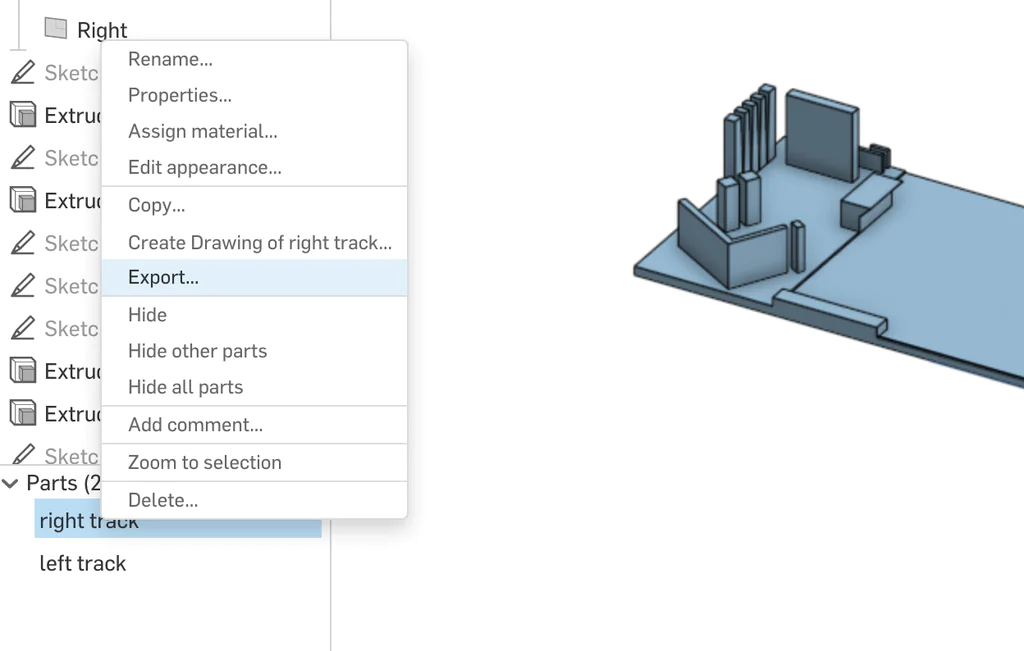Click Delete... in the context menu

point(254,500)
